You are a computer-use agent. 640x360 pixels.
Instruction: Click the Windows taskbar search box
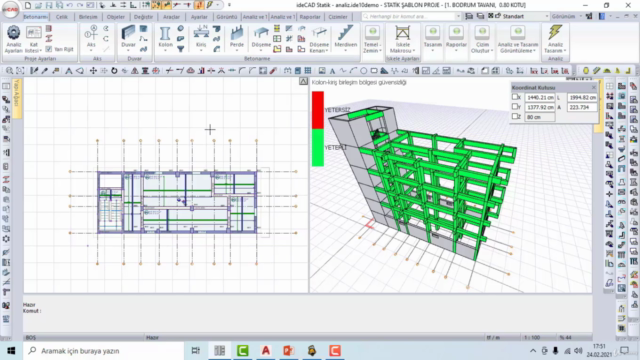pyautogui.click(x=104, y=351)
